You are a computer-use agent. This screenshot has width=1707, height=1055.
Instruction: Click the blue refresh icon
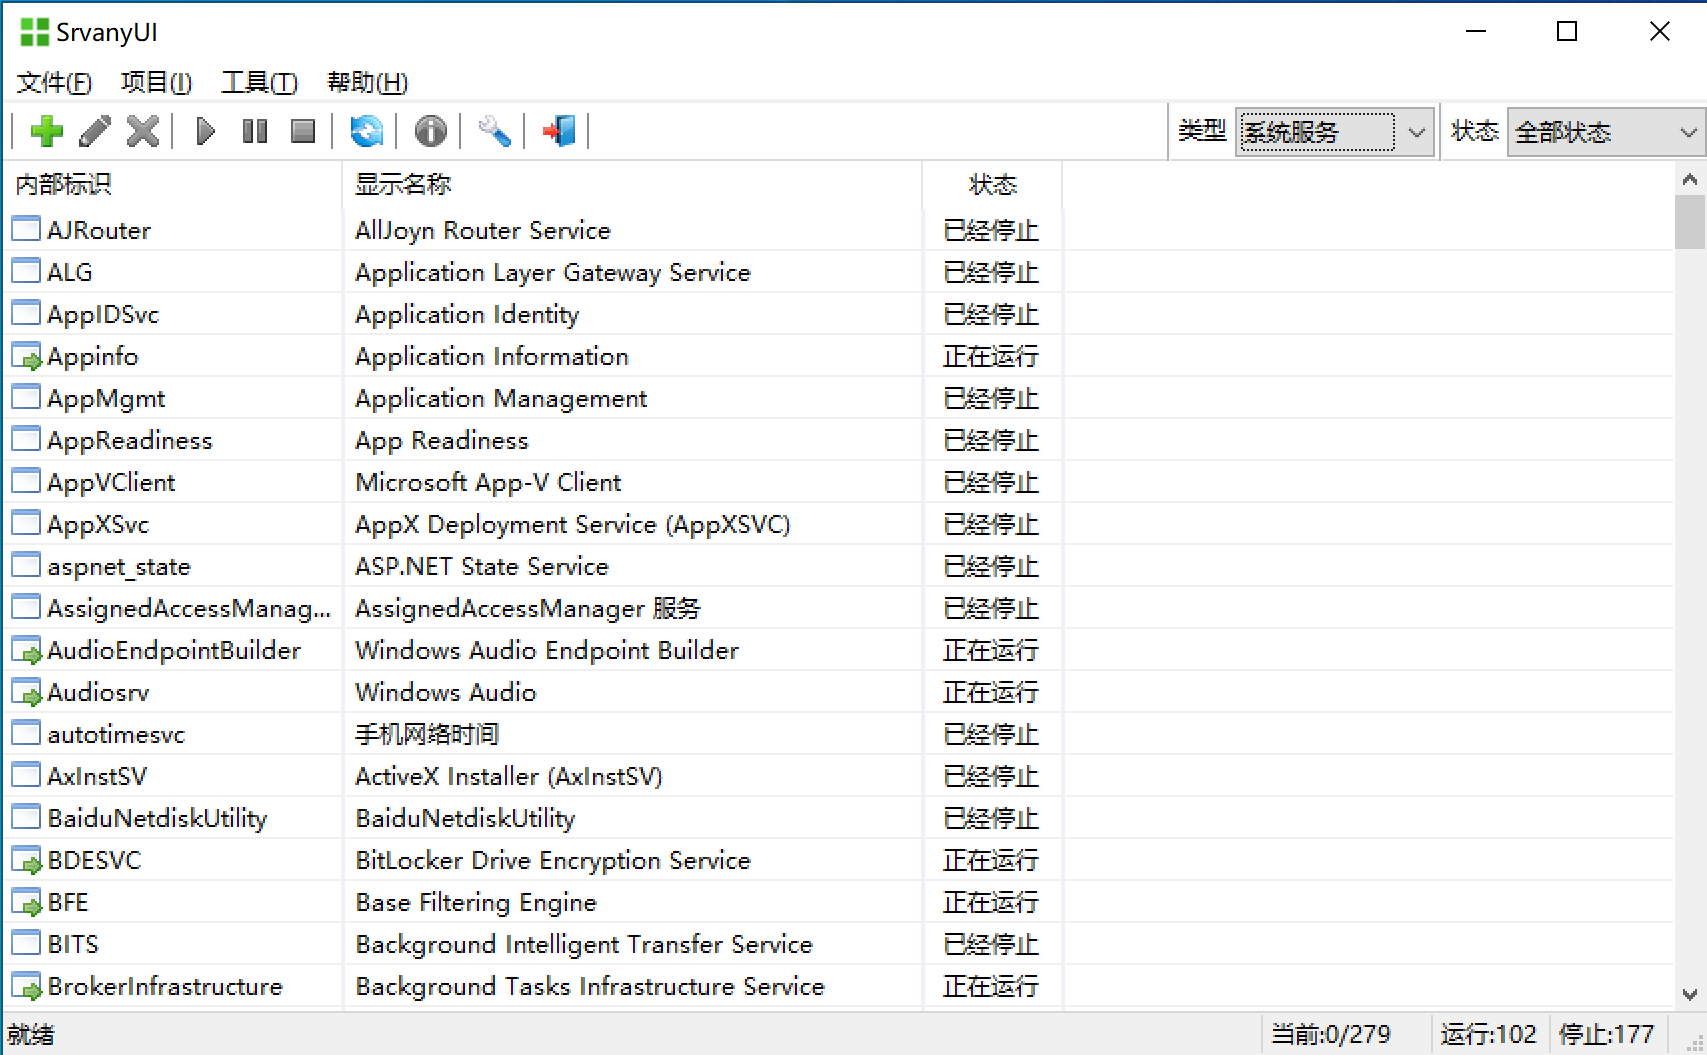[x=367, y=131]
